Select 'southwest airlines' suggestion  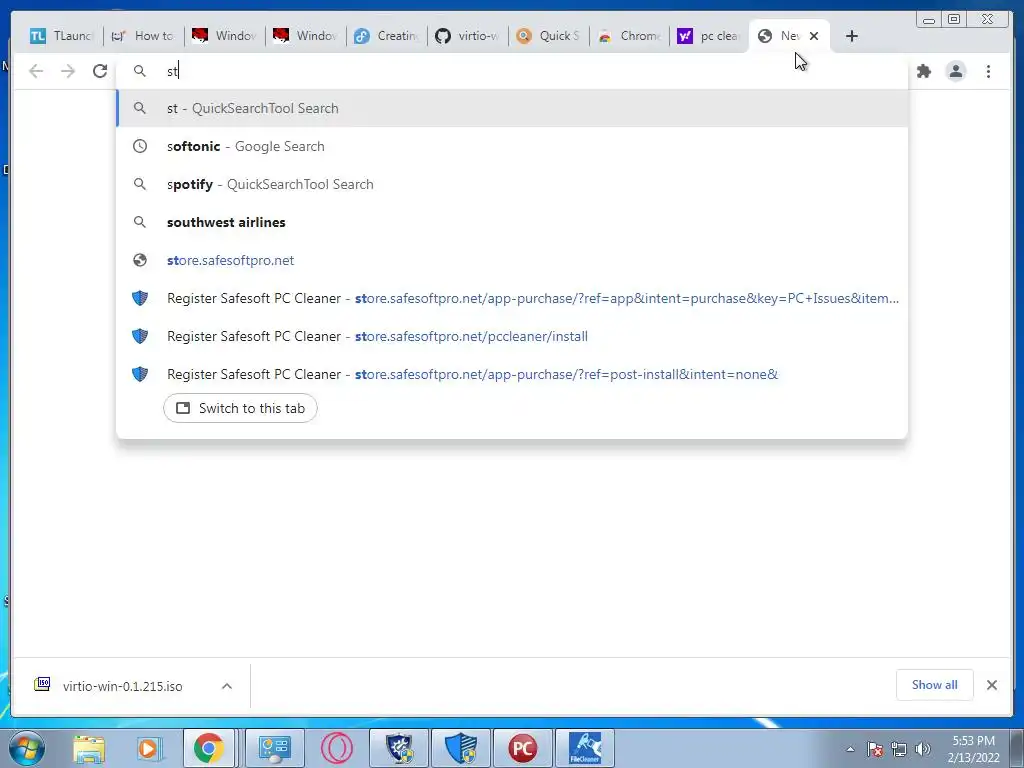pos(512,222)
